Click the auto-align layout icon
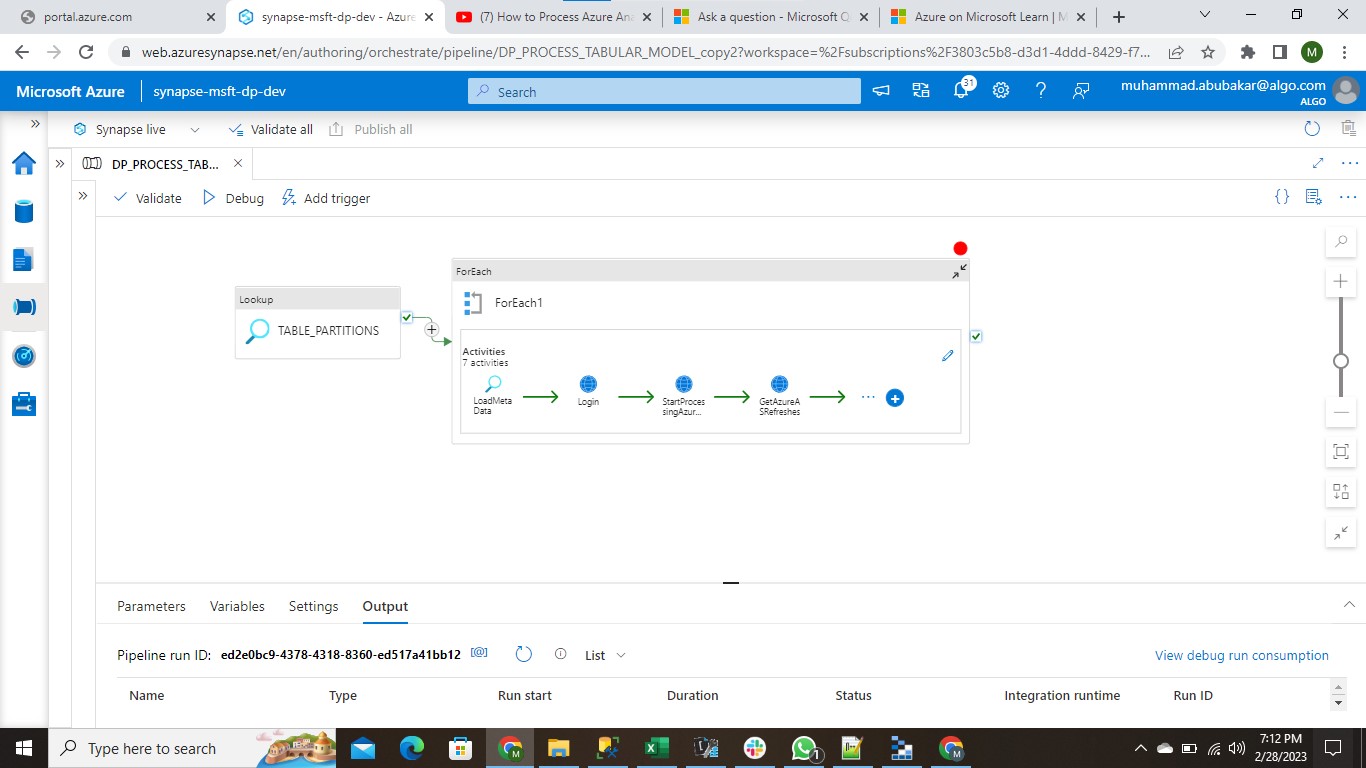Image resolution: width=1366 pixels, height=768 pixels. 1340,491
